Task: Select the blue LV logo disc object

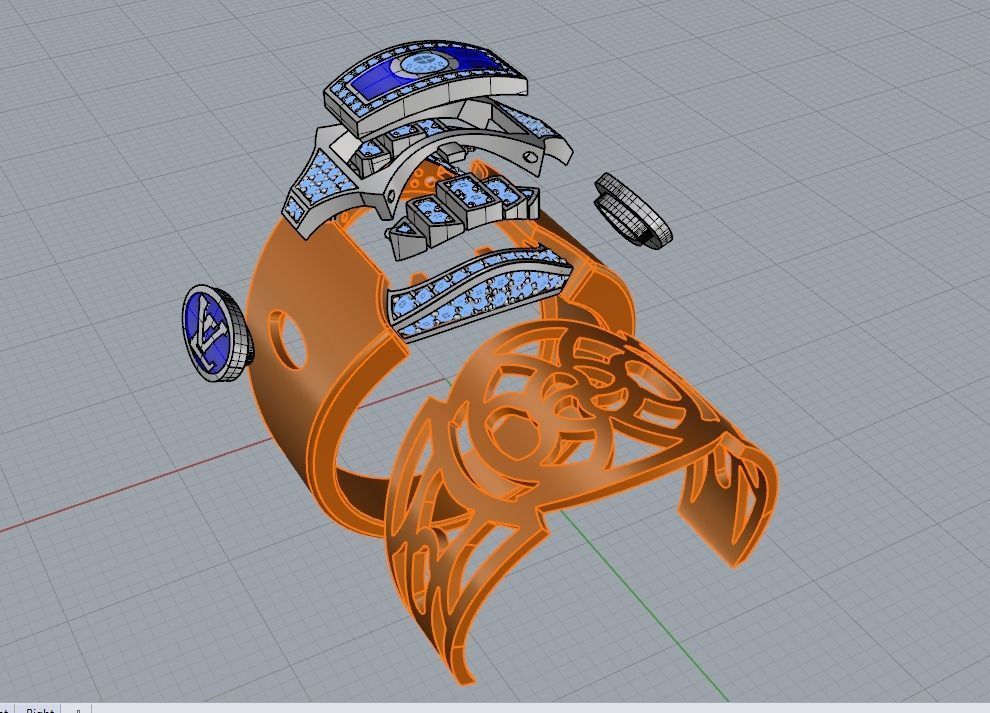Action: point(217,333)
